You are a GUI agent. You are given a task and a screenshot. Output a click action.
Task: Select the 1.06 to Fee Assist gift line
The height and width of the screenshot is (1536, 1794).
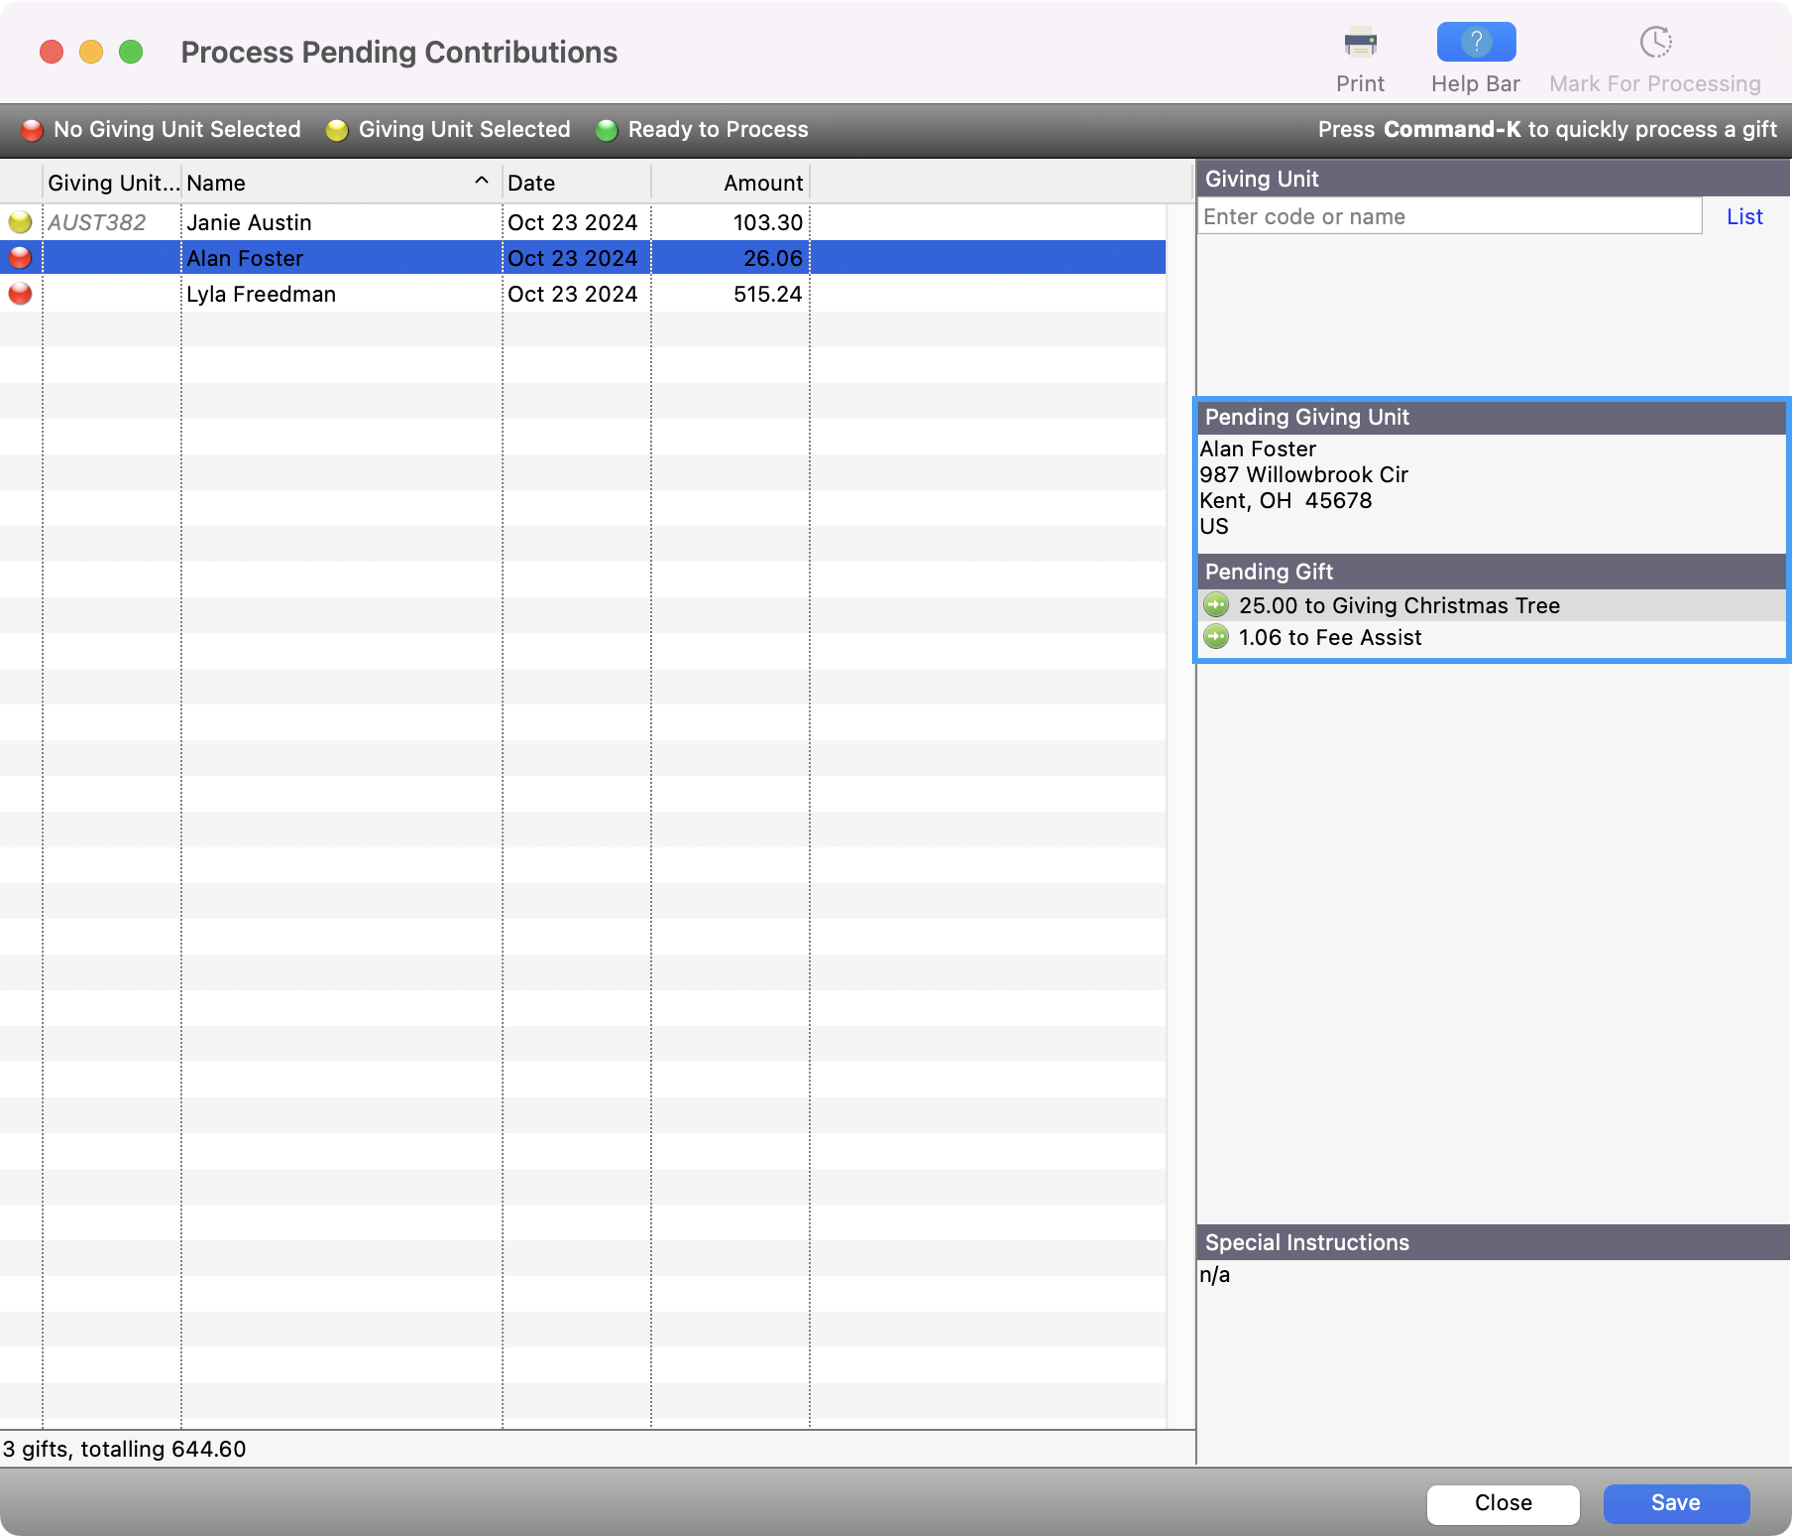(1330, 637)
